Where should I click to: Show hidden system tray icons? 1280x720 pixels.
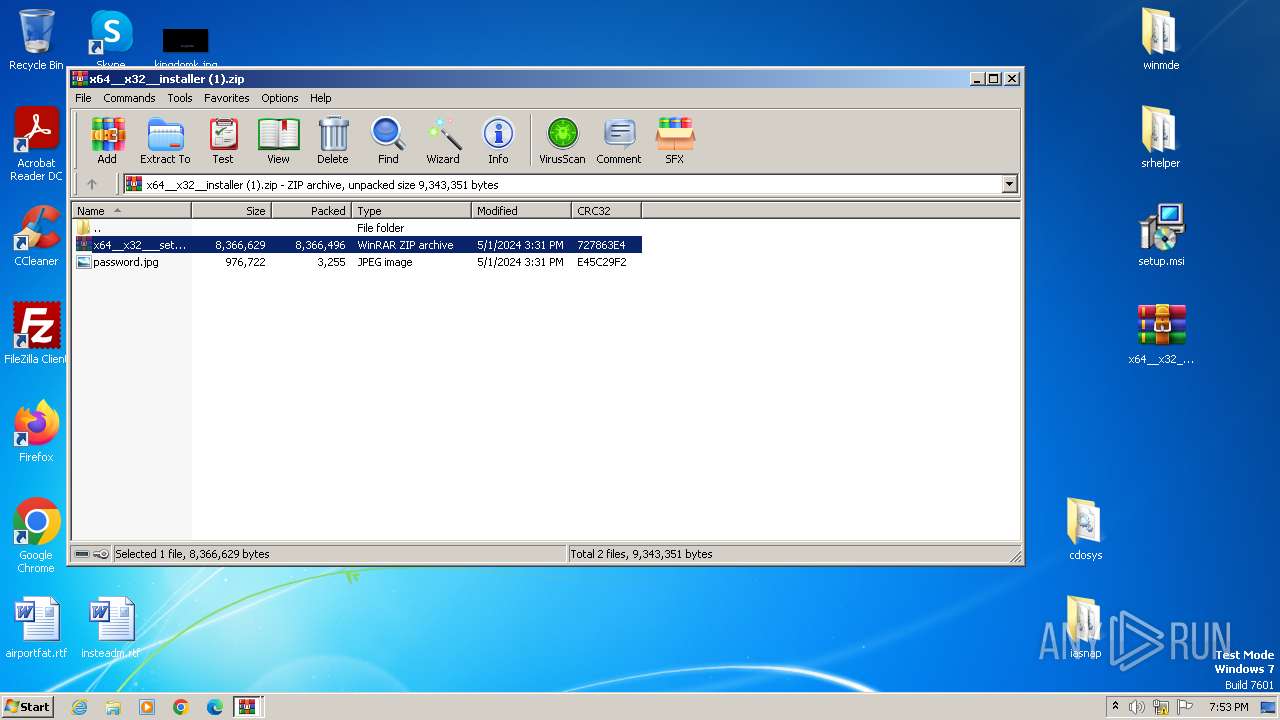click(1115, 707)
